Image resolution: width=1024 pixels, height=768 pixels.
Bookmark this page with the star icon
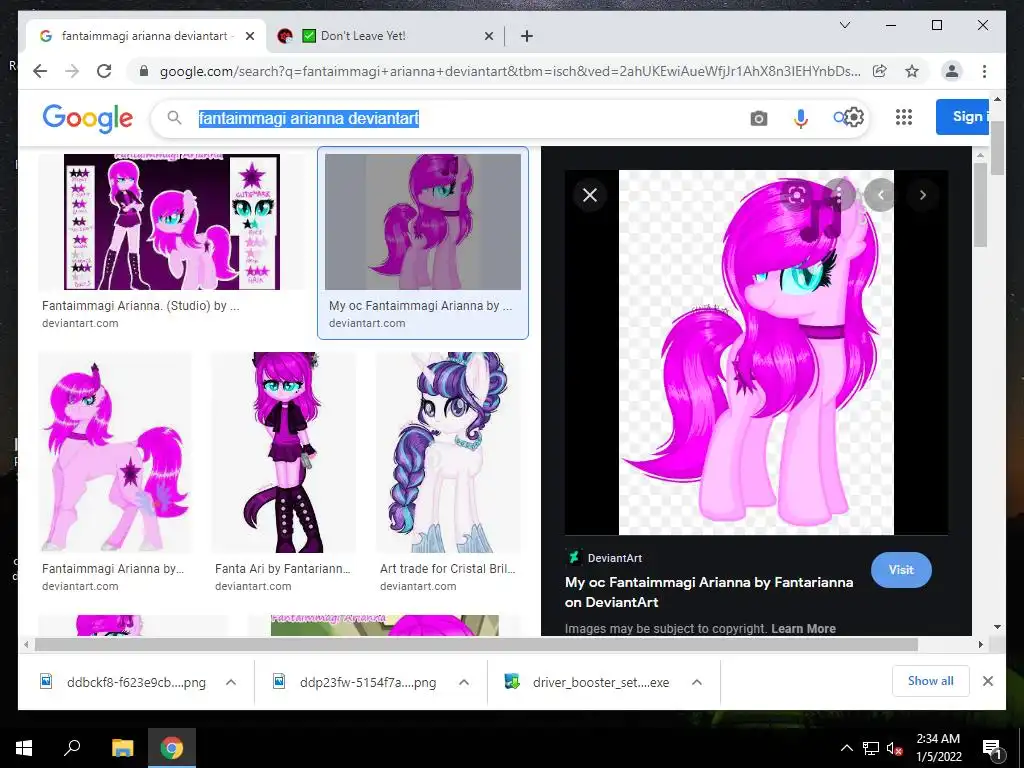(912, 71)
